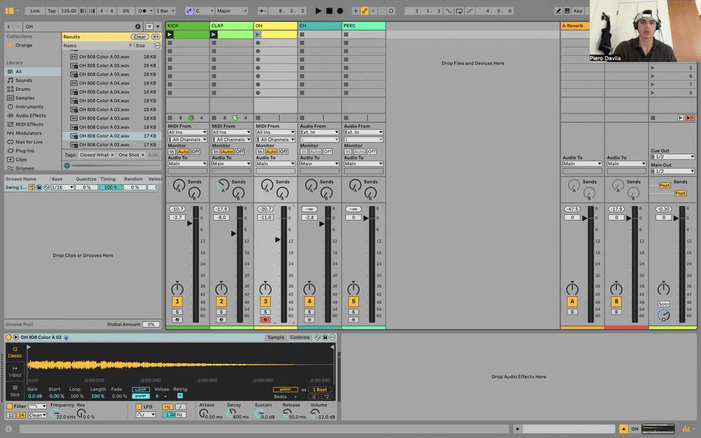
Task: Open the MIDI Effects category in browser
Action: coord(30,124)
